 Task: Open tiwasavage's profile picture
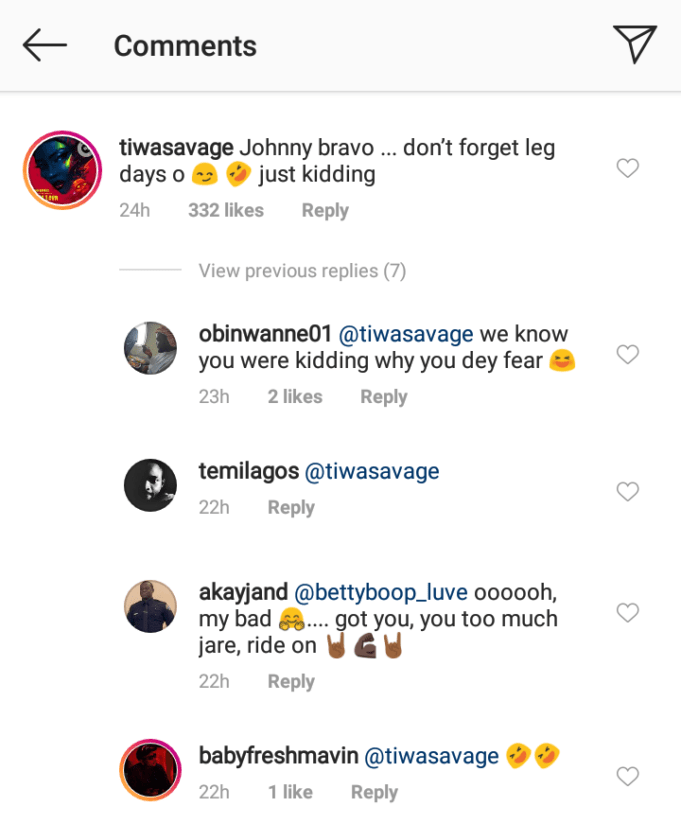pyautogui.click(x=64, y=170)
